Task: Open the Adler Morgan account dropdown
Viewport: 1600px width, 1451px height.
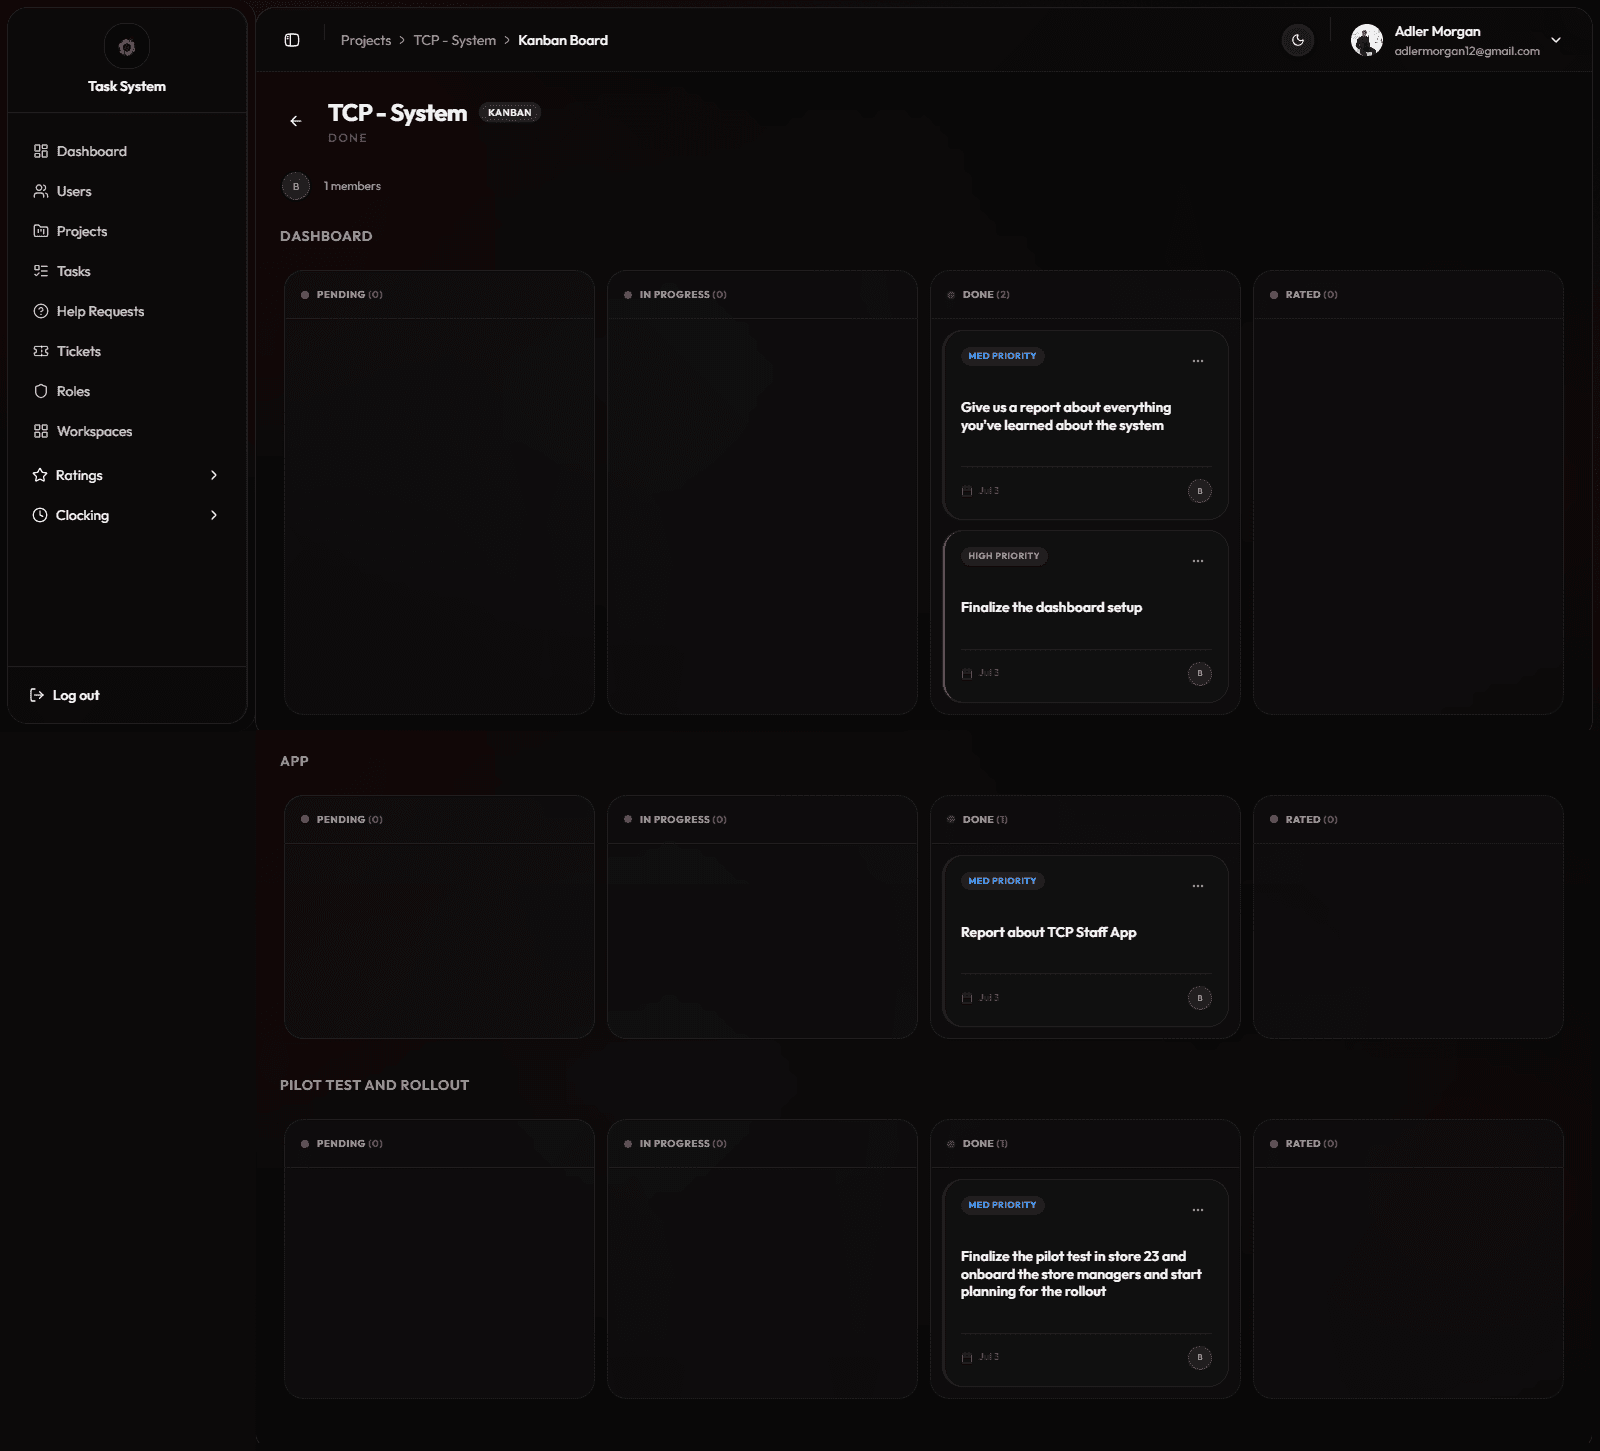Action: [1556, 40]
